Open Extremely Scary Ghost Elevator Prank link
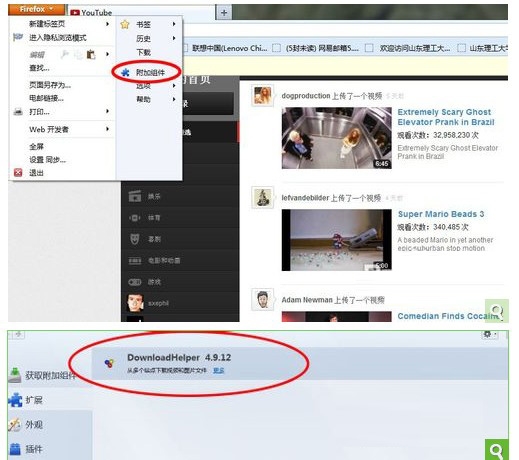Screen dimensions: 519x460 (x=446, y=117)
